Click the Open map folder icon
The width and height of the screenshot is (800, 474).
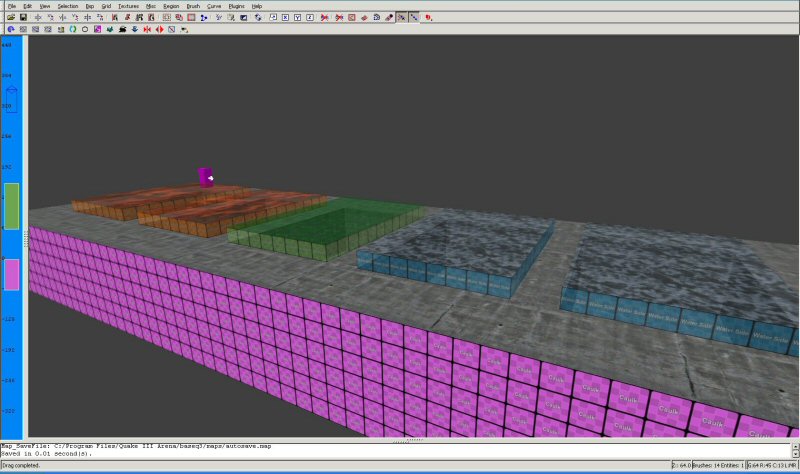click(9, 17)
